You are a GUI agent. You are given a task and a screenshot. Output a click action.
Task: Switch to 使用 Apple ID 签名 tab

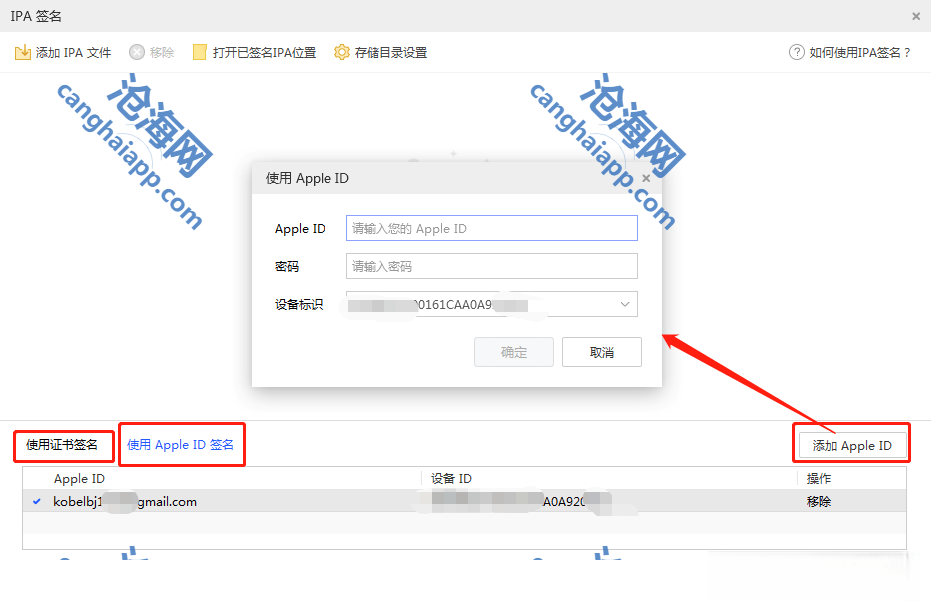[181, 445]
